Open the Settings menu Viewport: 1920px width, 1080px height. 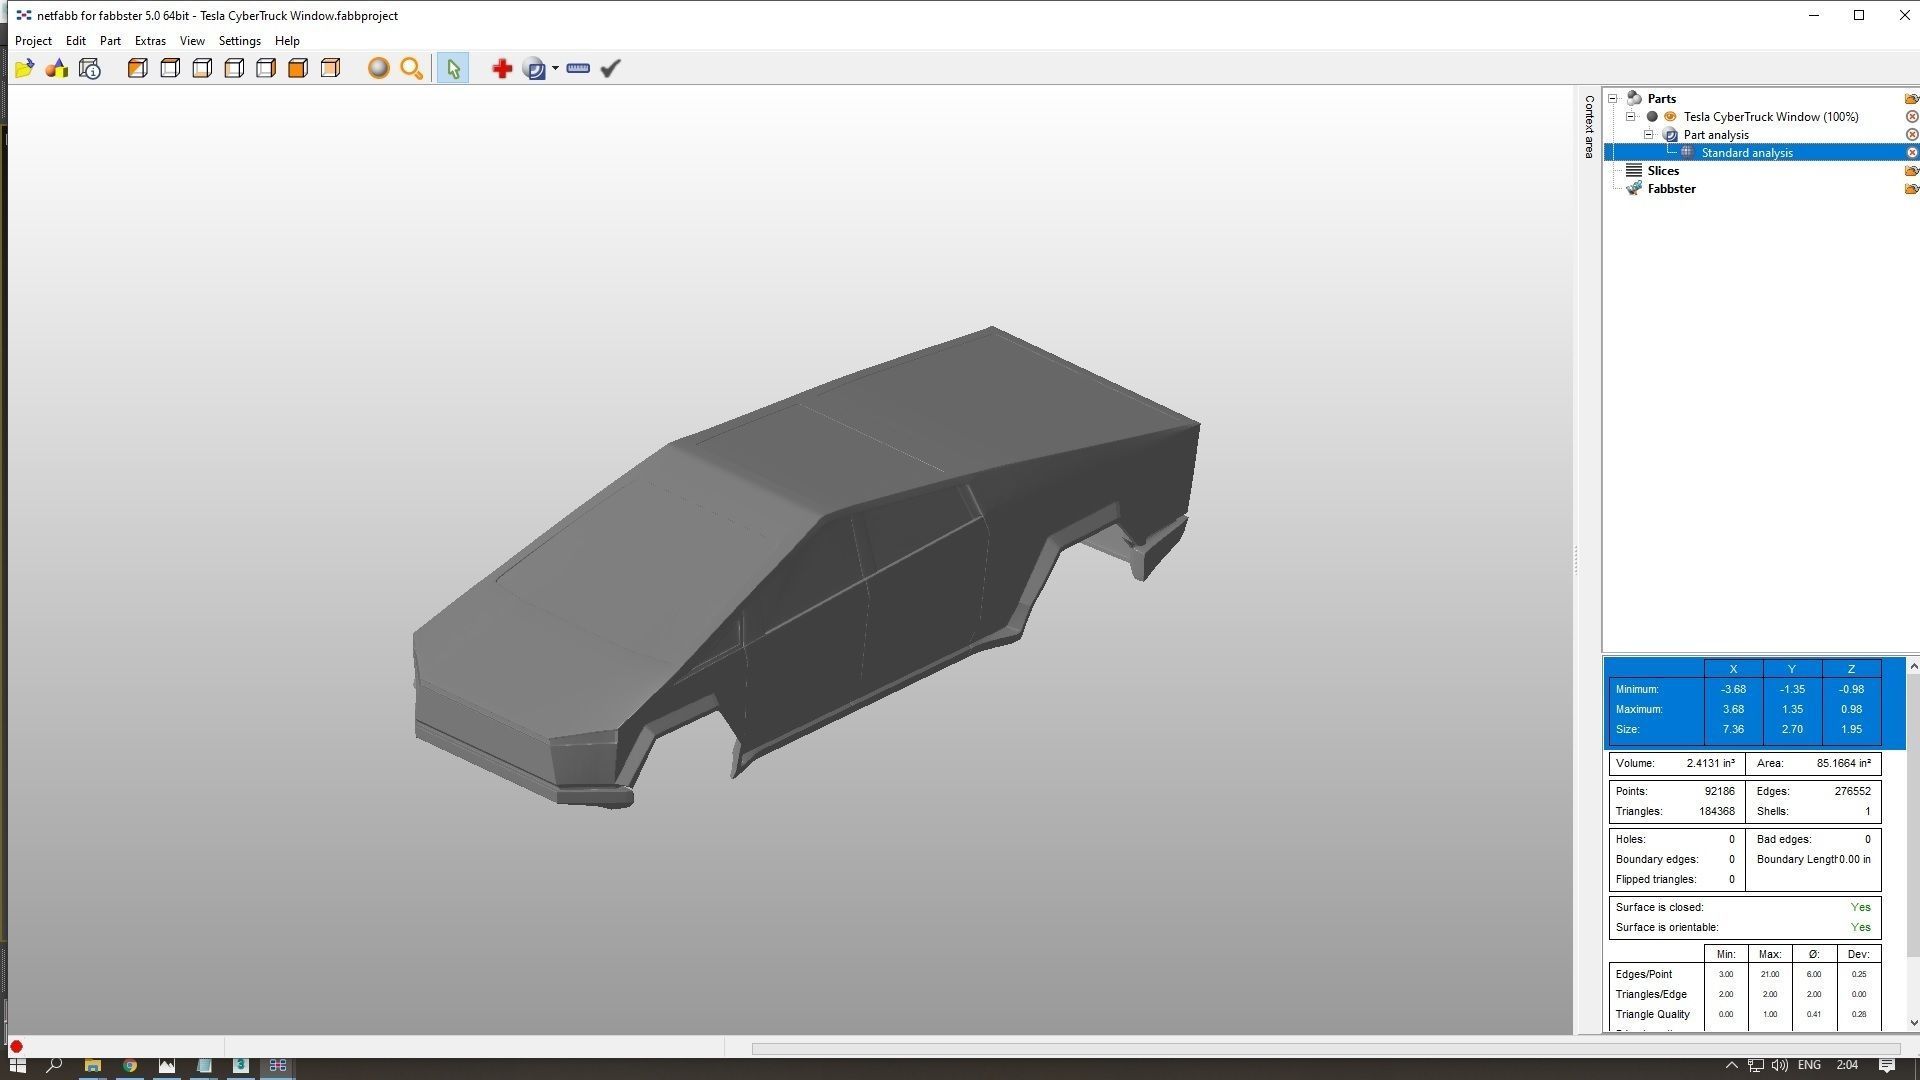(239, 41)
